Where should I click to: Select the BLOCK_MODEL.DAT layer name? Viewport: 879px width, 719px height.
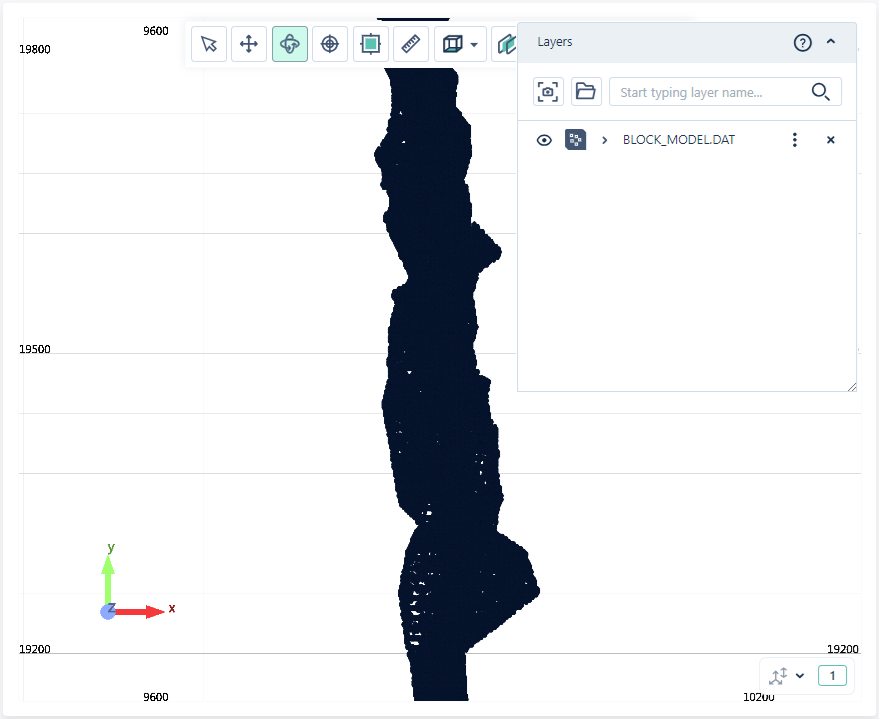tap(679, 140)
